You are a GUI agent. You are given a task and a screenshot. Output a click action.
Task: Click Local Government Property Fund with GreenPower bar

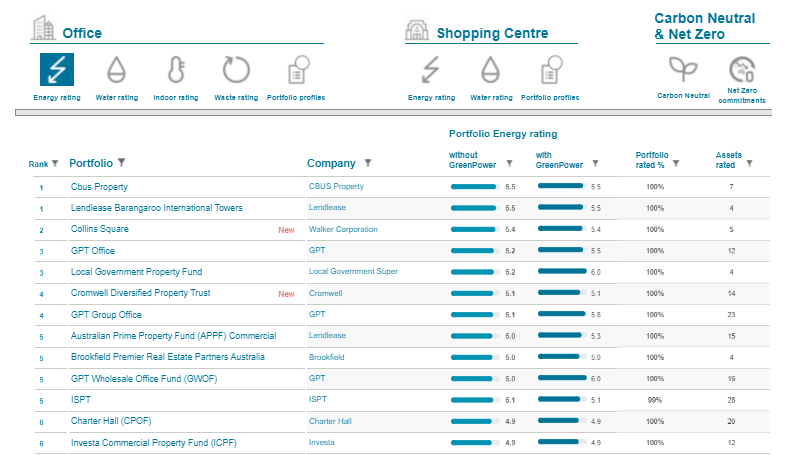pos(560,271)
